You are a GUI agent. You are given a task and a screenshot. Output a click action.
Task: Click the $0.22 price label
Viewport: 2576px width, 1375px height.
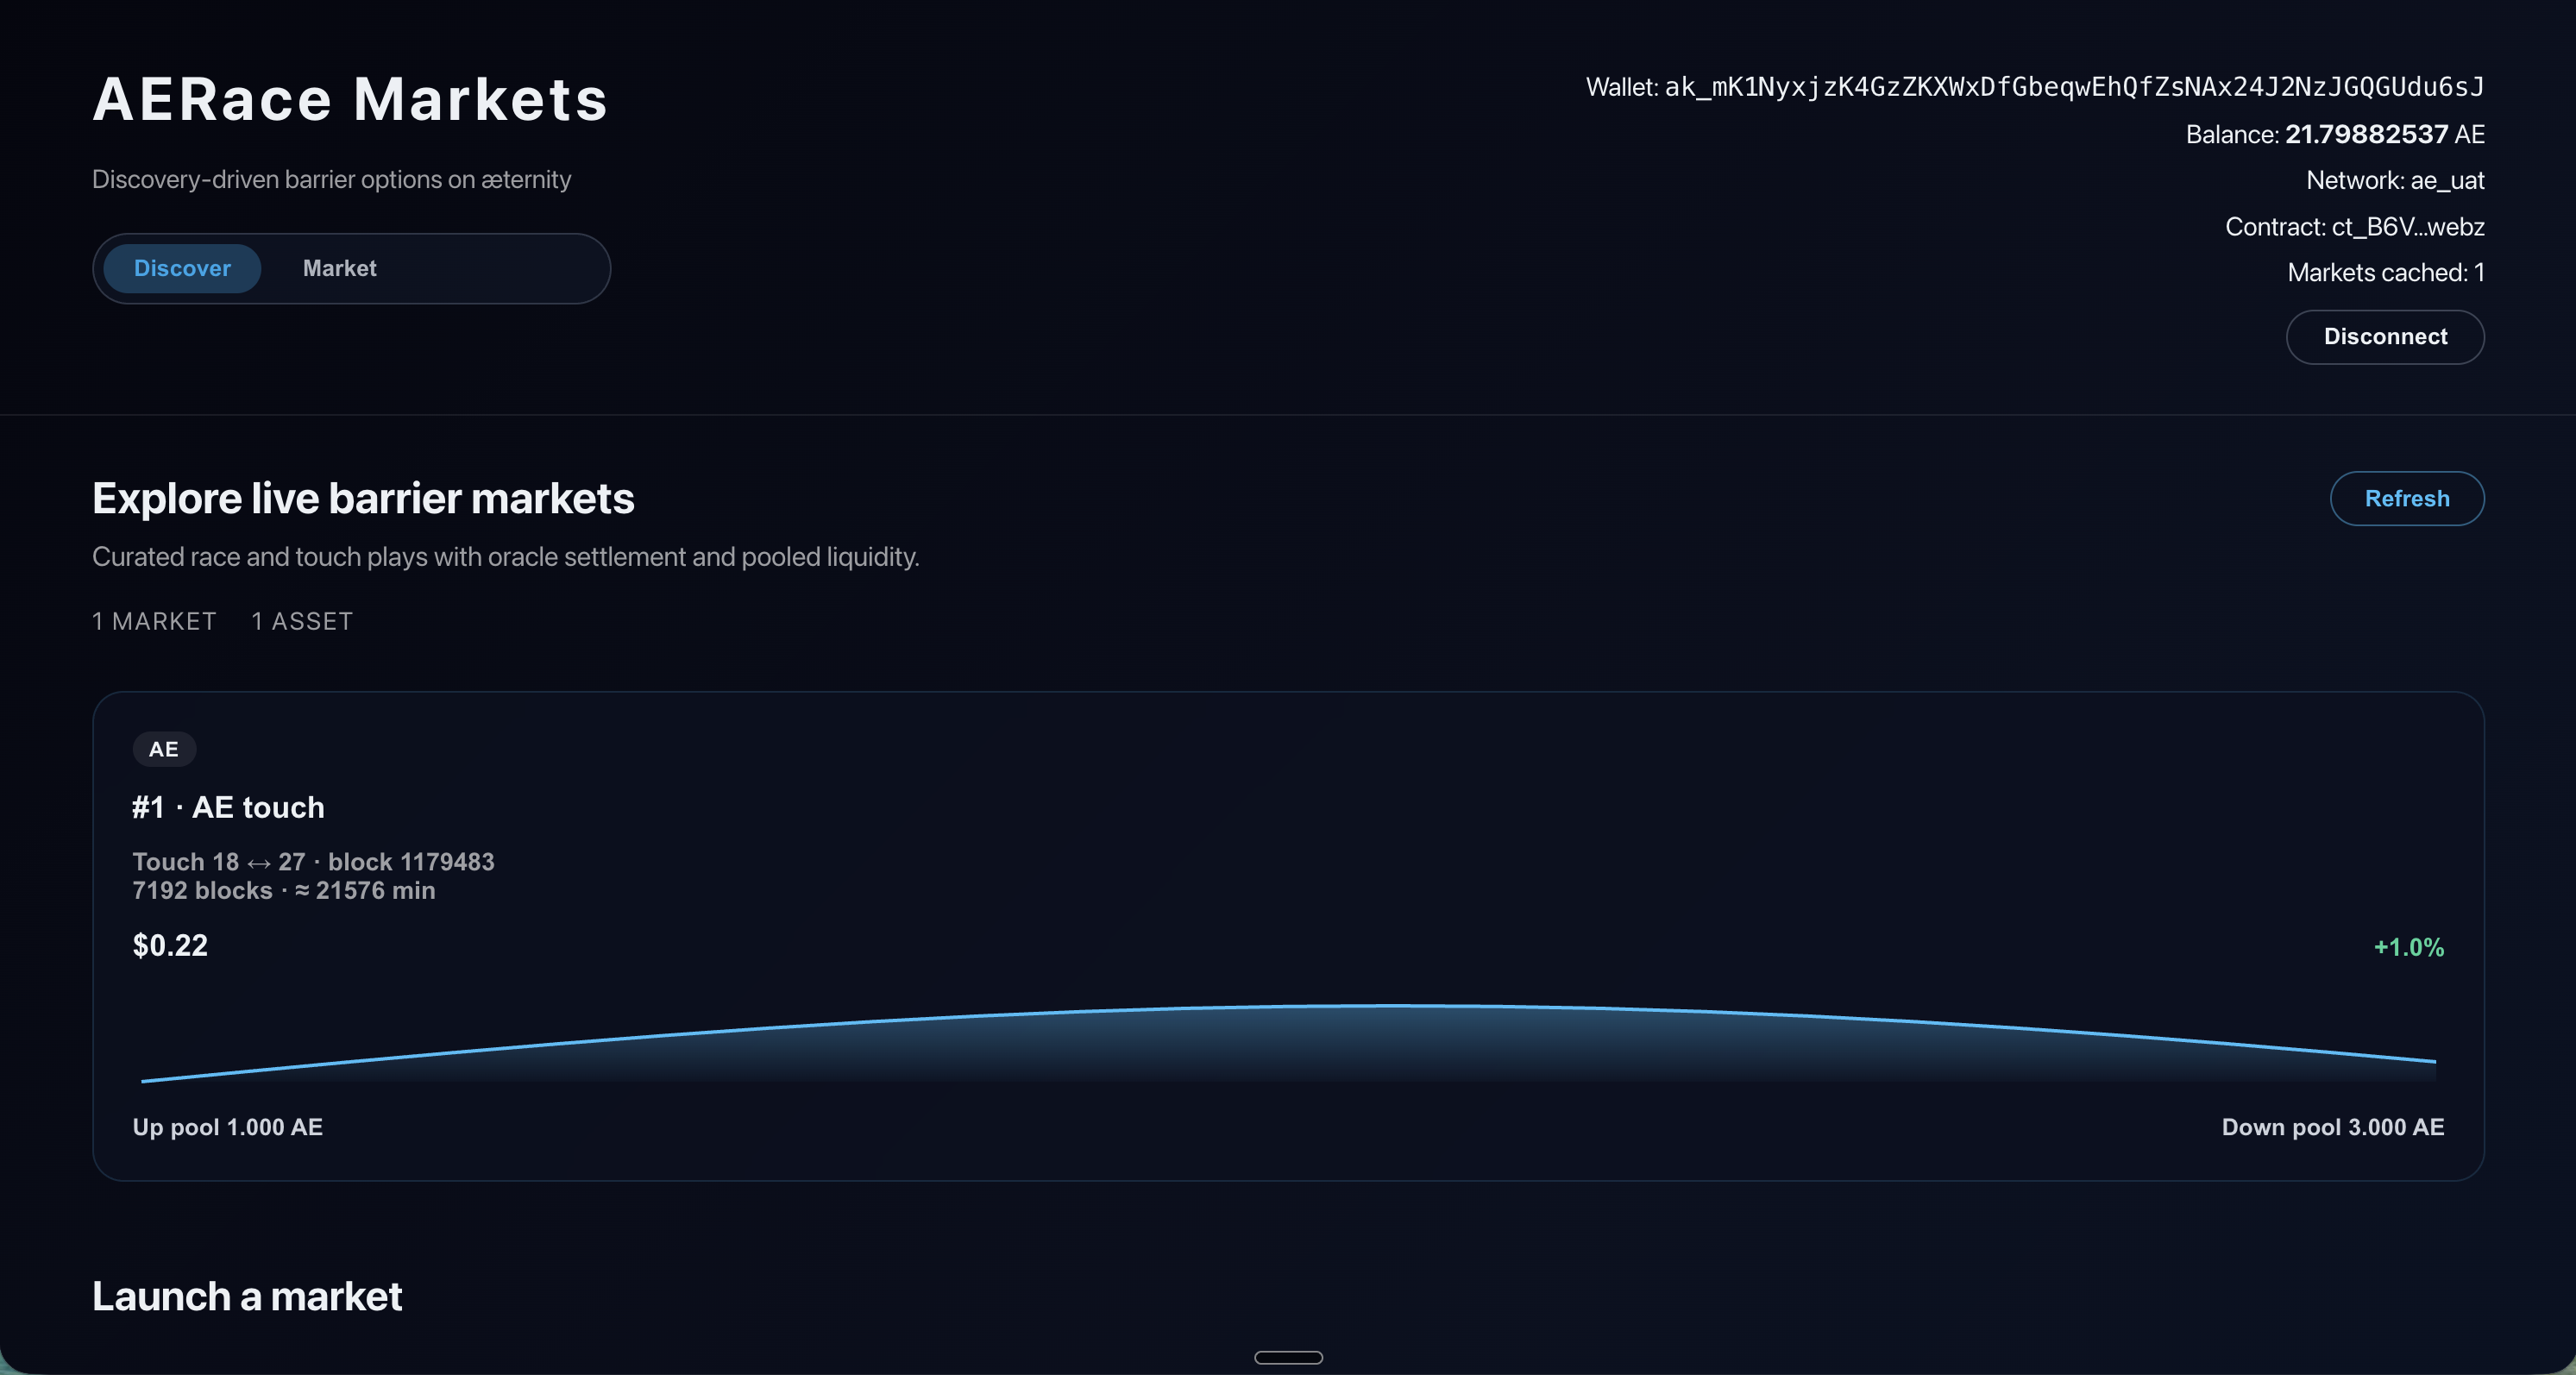tap(170, 945)
